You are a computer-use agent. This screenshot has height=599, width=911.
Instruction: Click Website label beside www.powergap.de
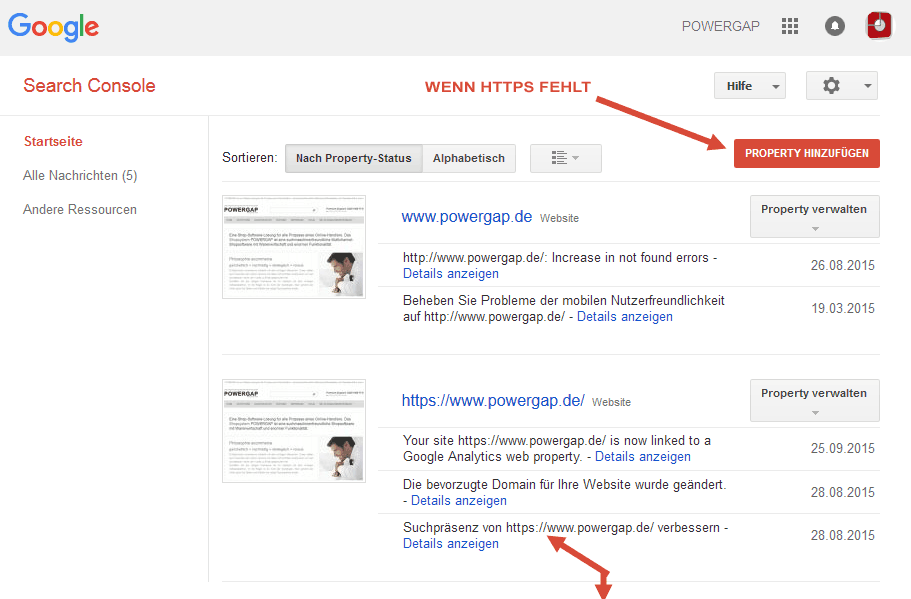[x=559, y=218]
